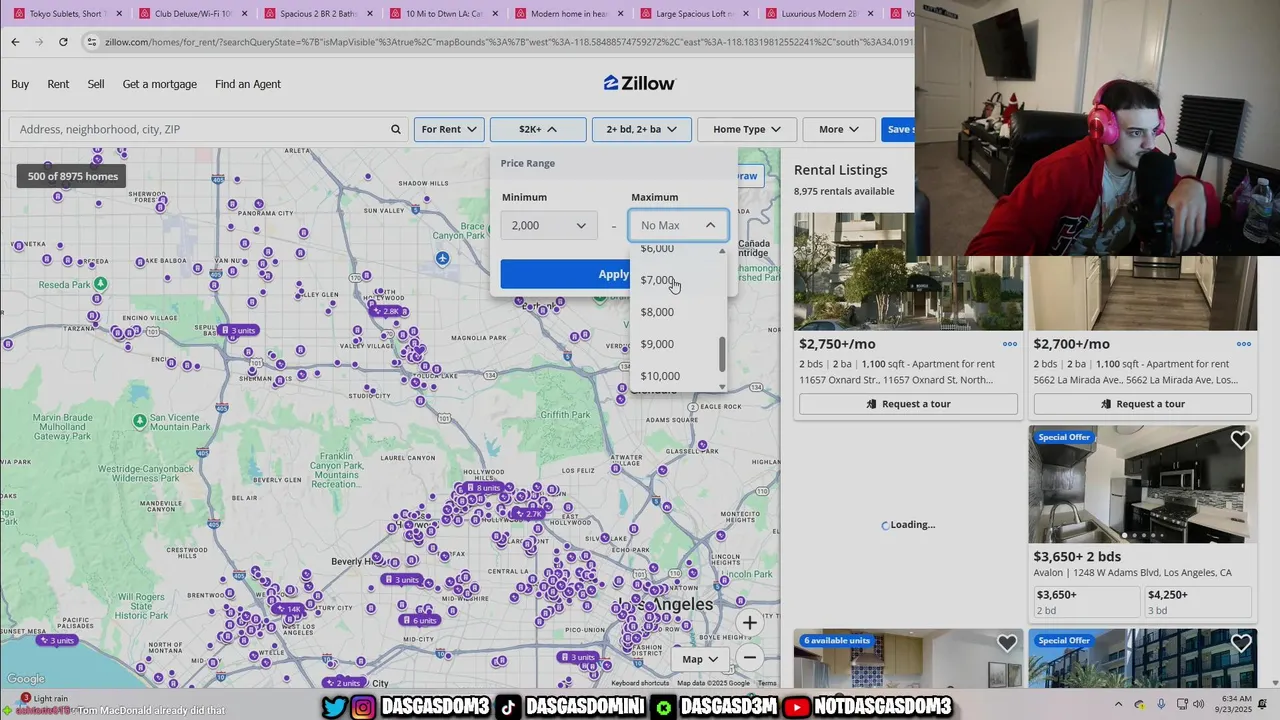The height and width of the screenshot is (720, 1280).
Task: Click the YouTube icon in the overlay
Action: tap(796, 707)
